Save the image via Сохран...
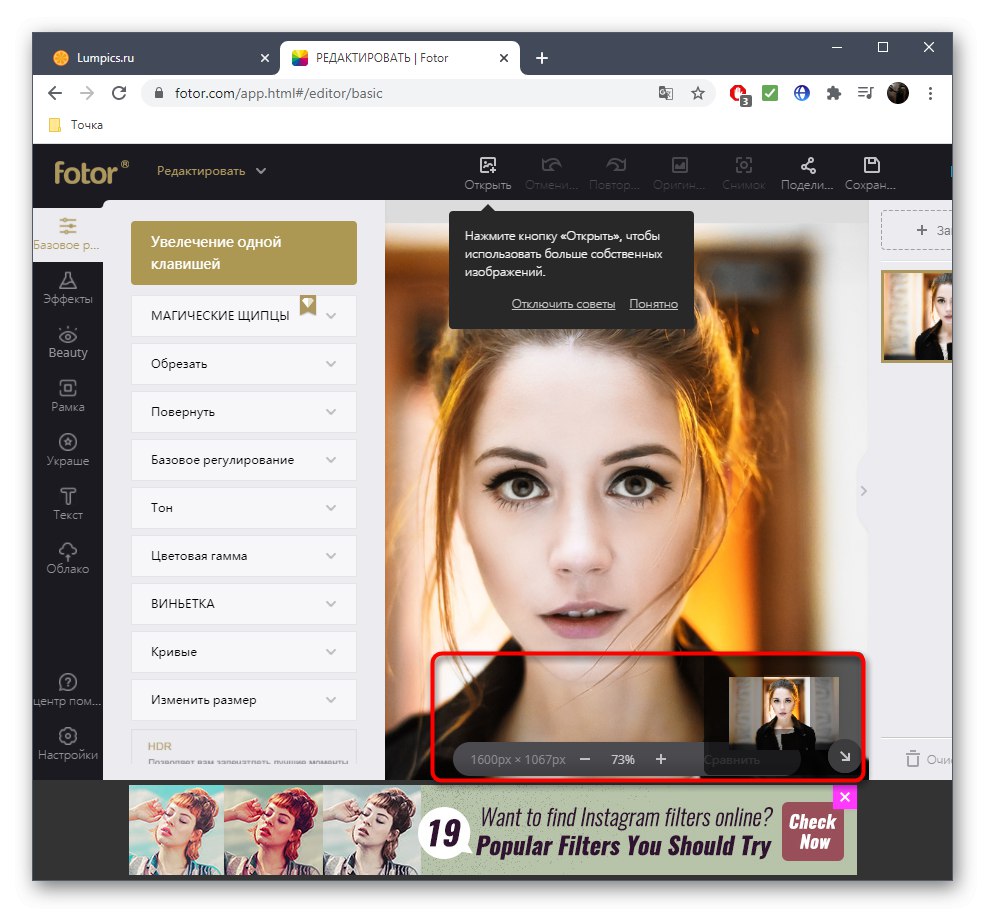 click(870, 173)
